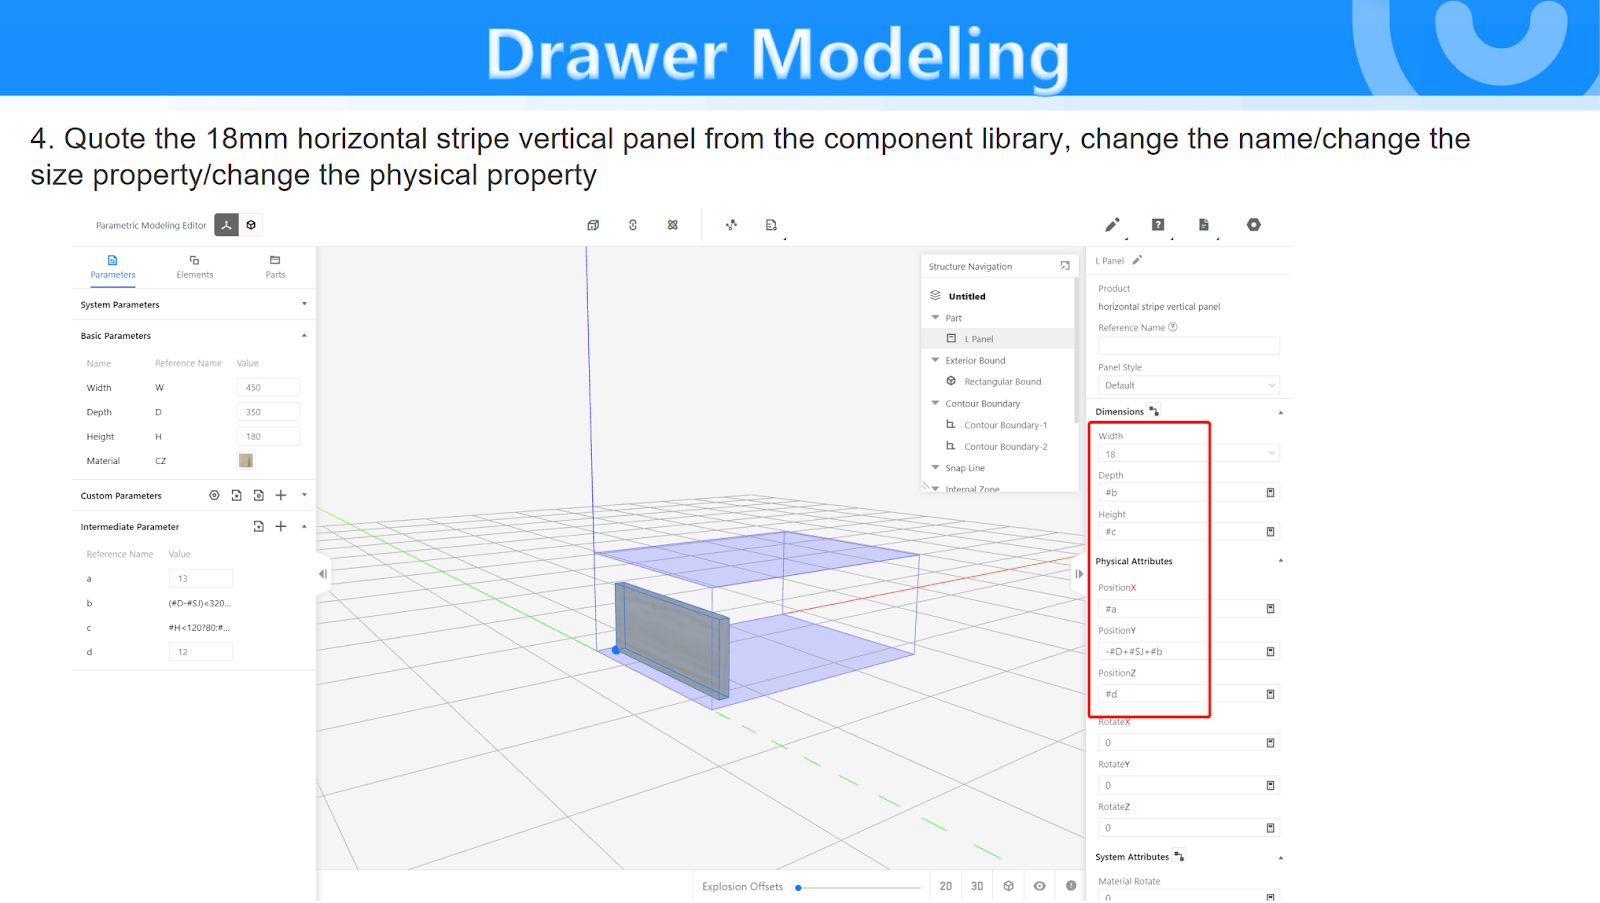Click the link icon next to System Attributes

pos(1180,856)
